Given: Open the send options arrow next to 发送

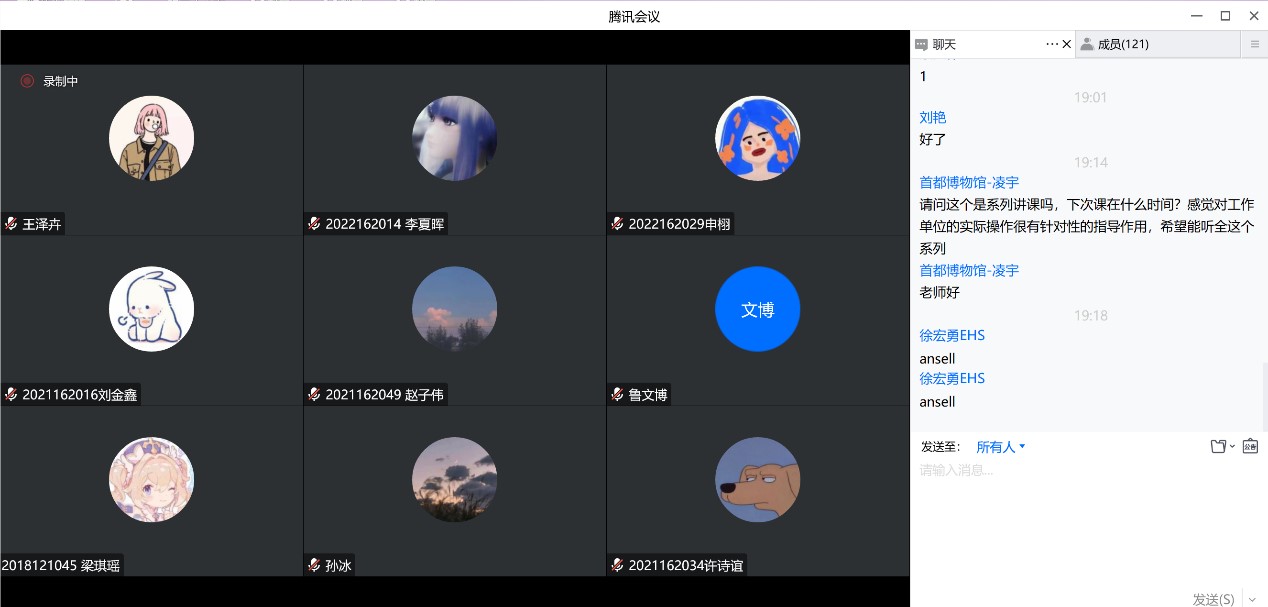Looking at the screenshot, I should pyautogui.click(x=1251, y=600).
